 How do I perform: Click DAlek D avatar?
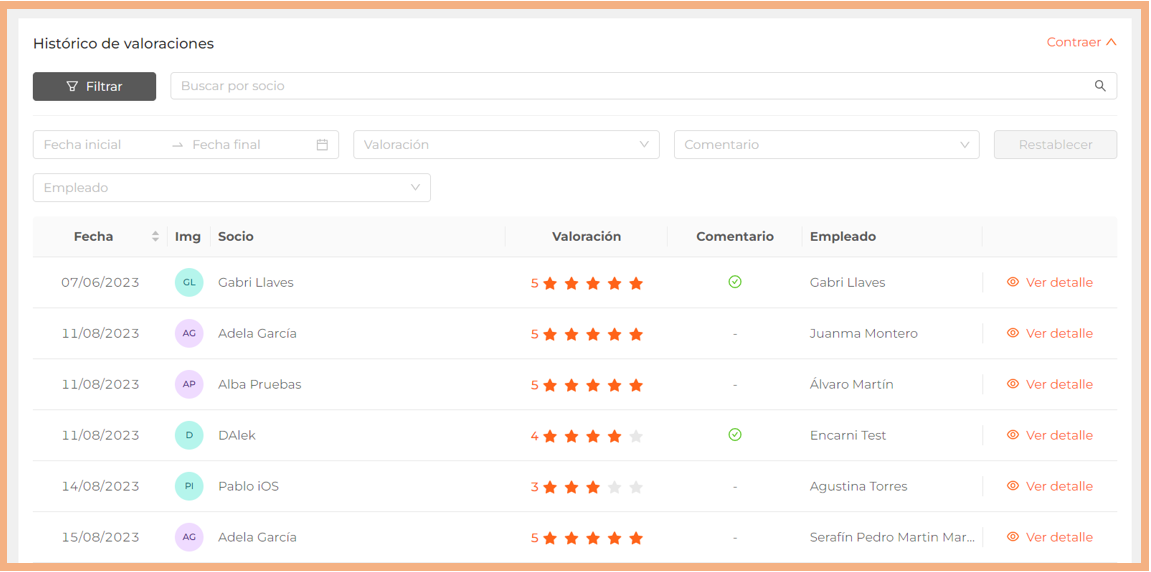point(189,435)
